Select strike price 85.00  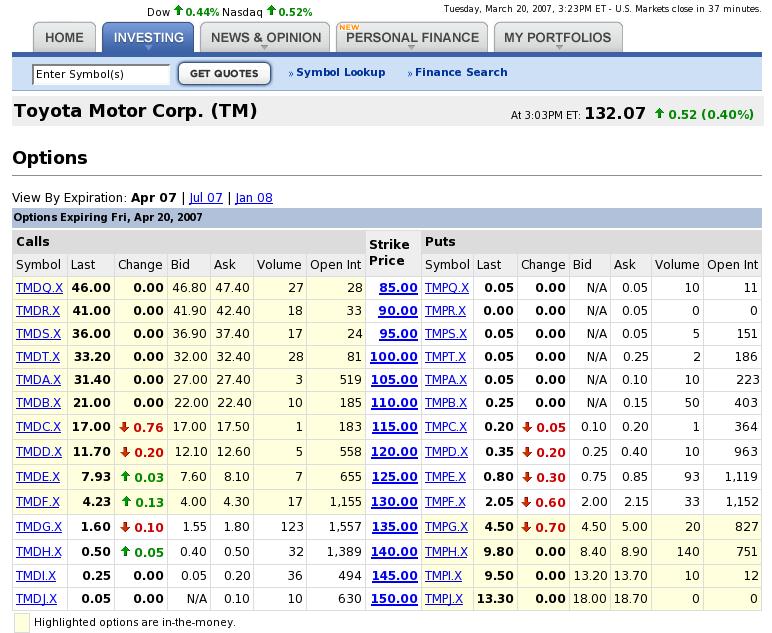click(x=398, y=288)
